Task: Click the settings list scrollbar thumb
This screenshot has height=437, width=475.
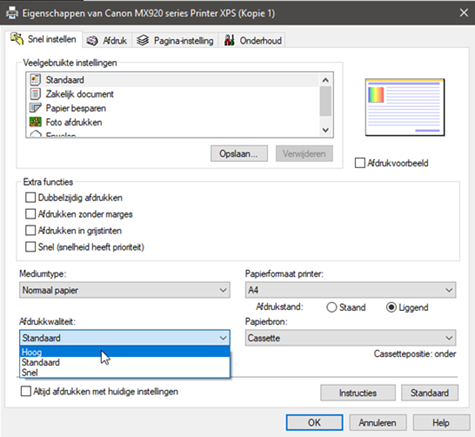Action: tap(326, 101)
